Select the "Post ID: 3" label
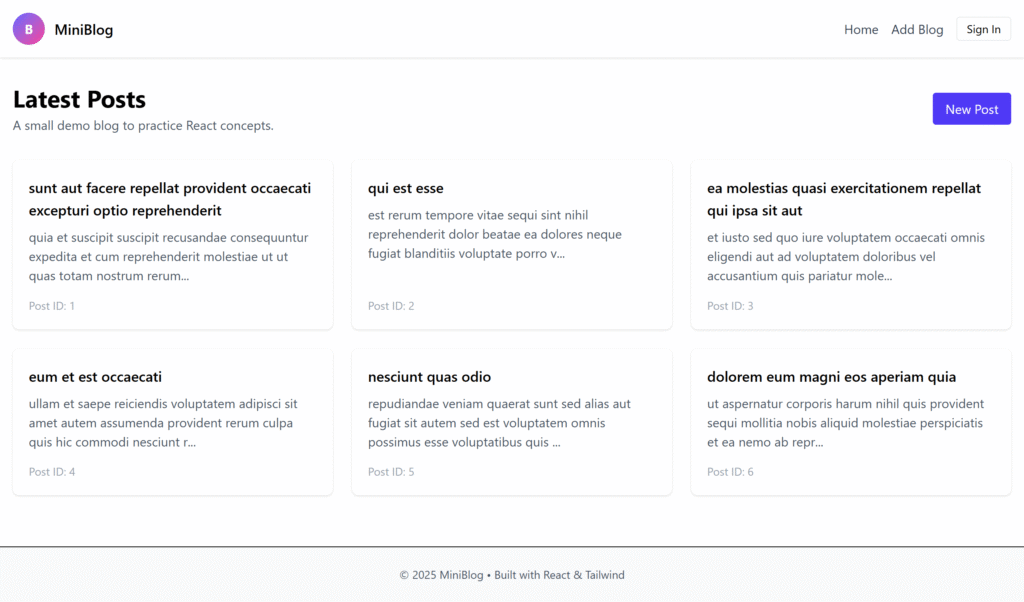This screenshot has height=602, width=1024. coord(730,306)
